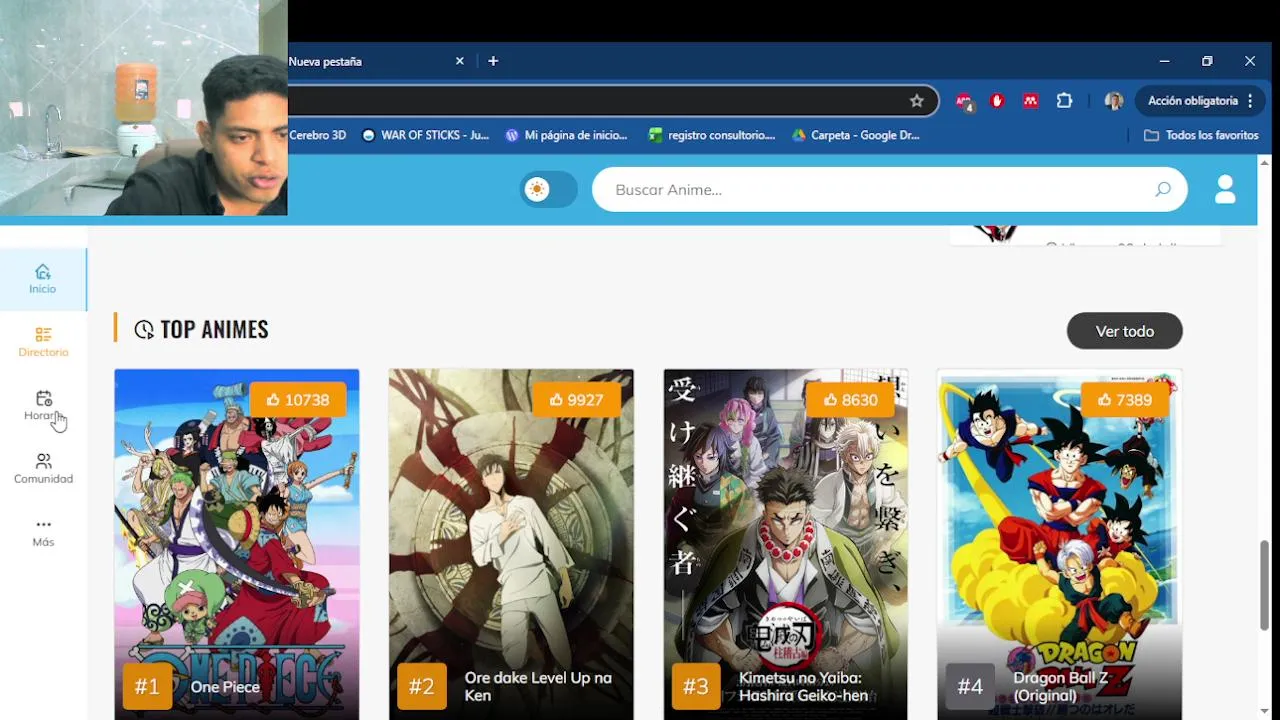Click the Dragon Ball Z (Original) title

(x=1060, y=687)
